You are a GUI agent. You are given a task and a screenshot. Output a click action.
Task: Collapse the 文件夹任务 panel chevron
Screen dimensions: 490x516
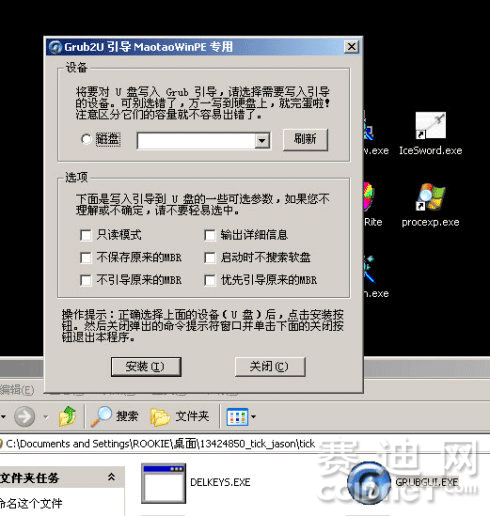[x=112, y=477]
